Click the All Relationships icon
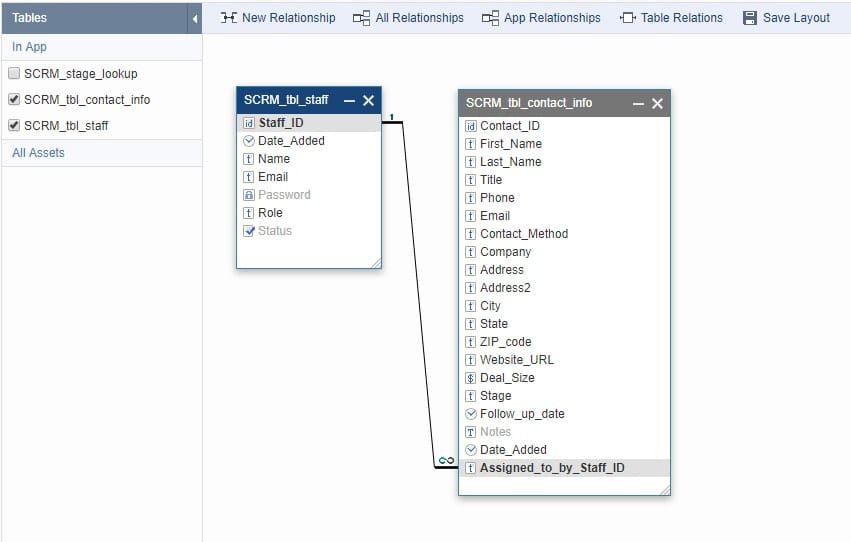This screenshot has width=851, height=542. (362, 18)
